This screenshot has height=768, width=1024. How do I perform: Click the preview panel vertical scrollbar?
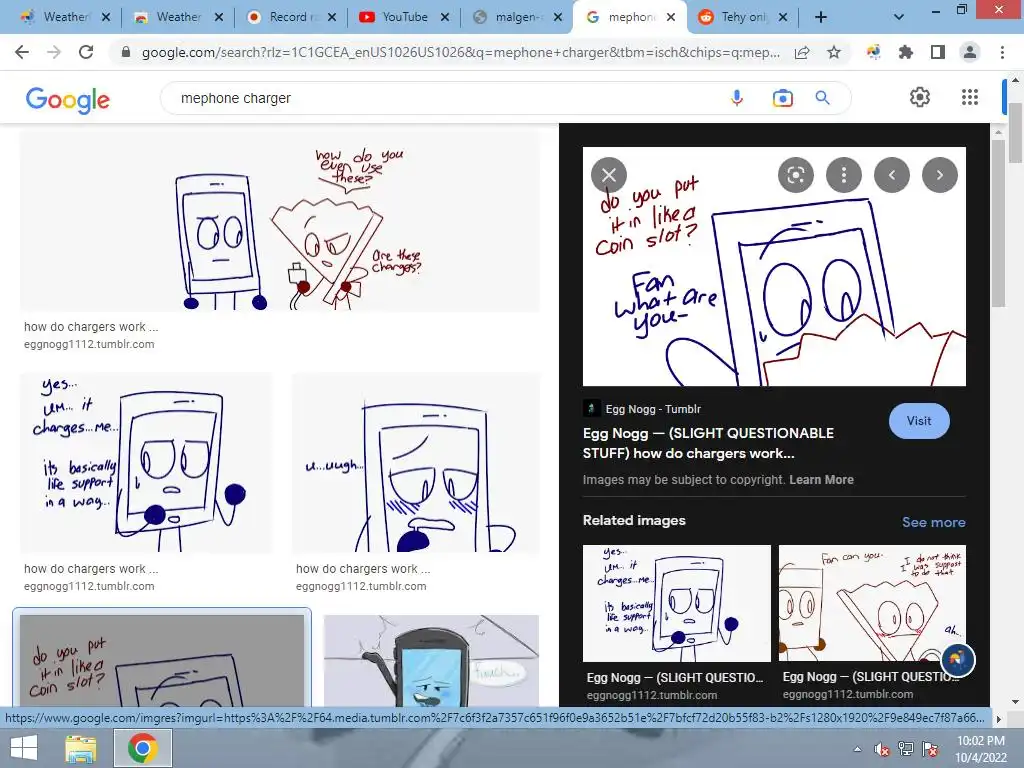click(998, 222)
